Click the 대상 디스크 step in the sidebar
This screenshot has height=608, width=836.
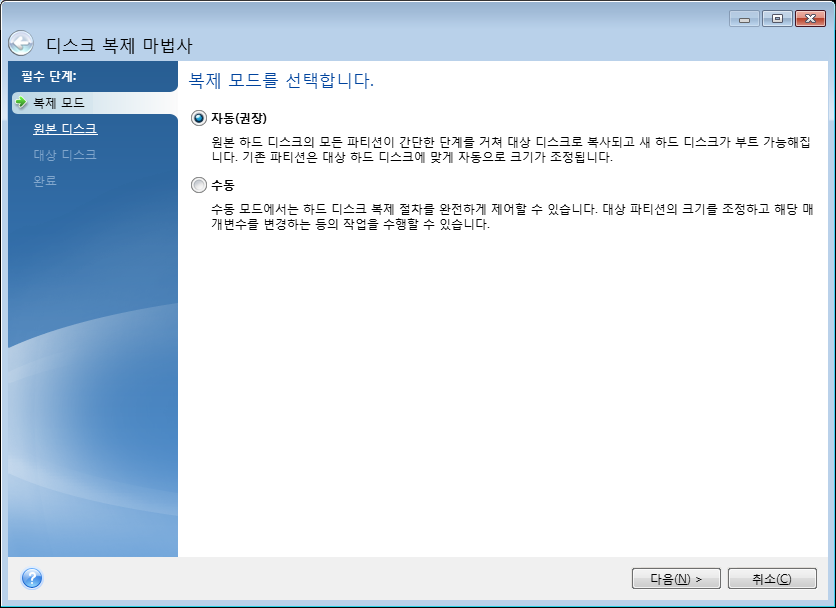pyautogui.click(x=65, y=155)
